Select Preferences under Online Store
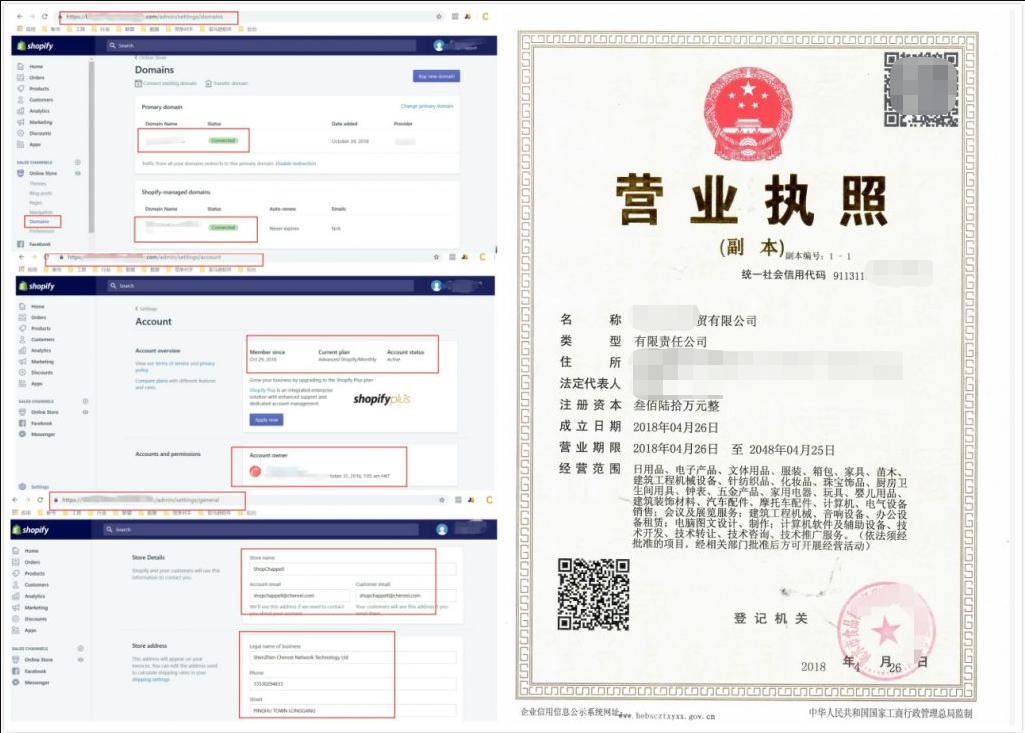Viewport: 1025px width, 733px height. [42, 231]
